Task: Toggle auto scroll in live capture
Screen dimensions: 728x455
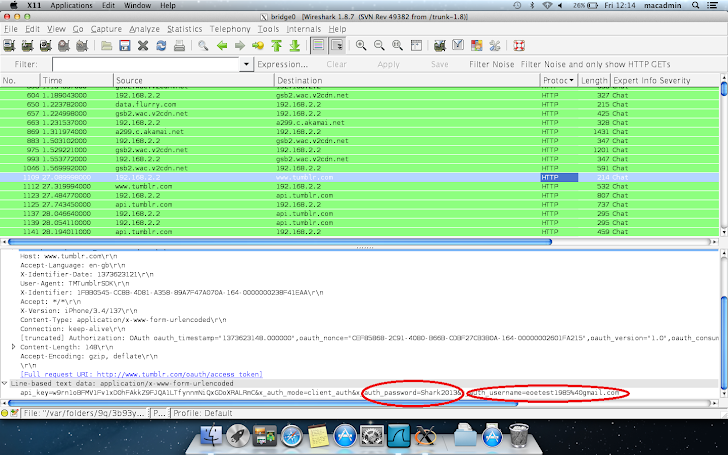Action: tap(338, 46)
